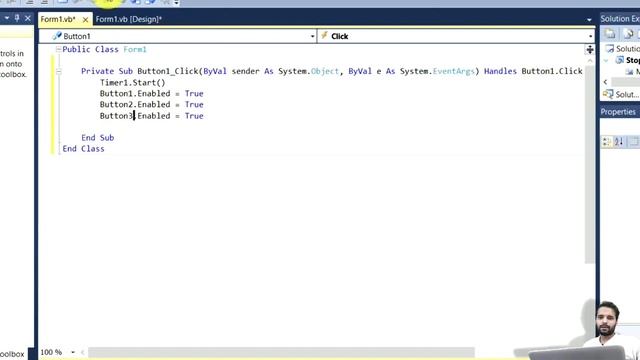640x360 pixels.
Task: Collapse the Button1_Click Sub outline
Action: 59,71
